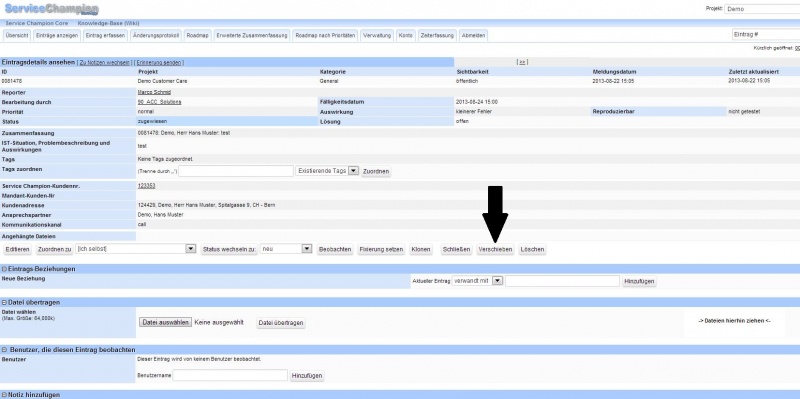Open the [Ich selbst] assignee dropdown
The height and width of the screenshot is (399, 800).
tap(135, 249)
